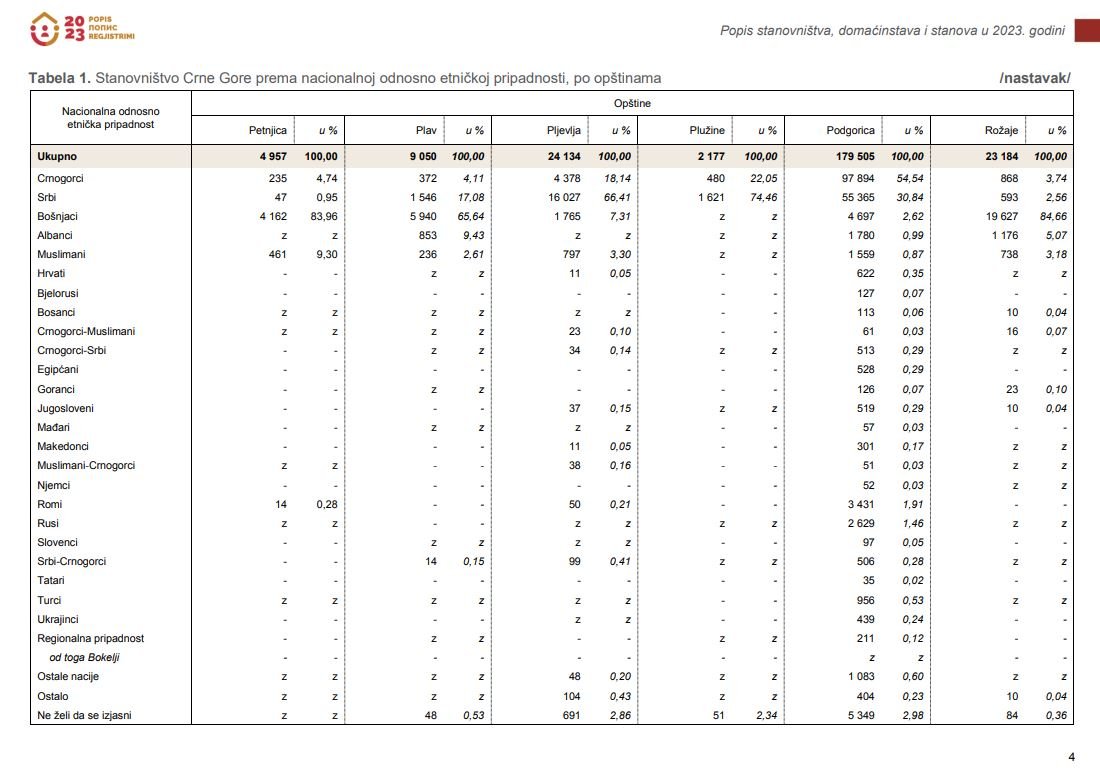Click the Bošnjaci row label
This screenshot has width=1100, height=778.
tap(58, 216)
